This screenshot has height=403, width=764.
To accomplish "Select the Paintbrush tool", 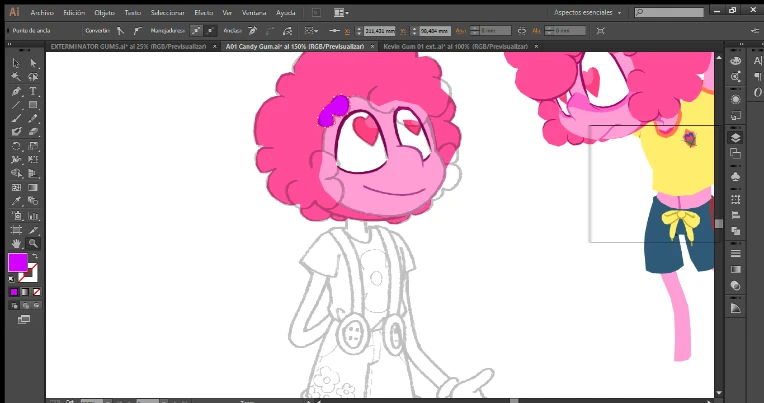I will click(16, 118).
